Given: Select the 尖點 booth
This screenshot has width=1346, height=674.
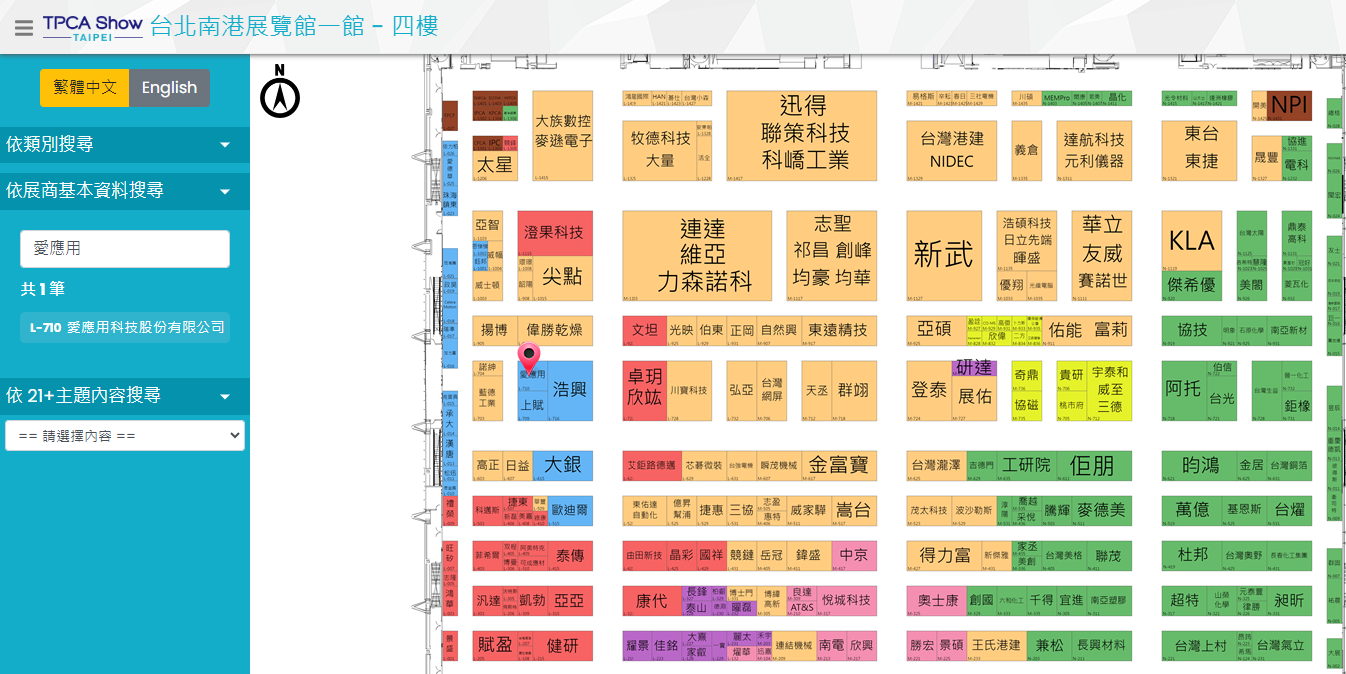Looking at the screenshot, I should pos(564,277).
